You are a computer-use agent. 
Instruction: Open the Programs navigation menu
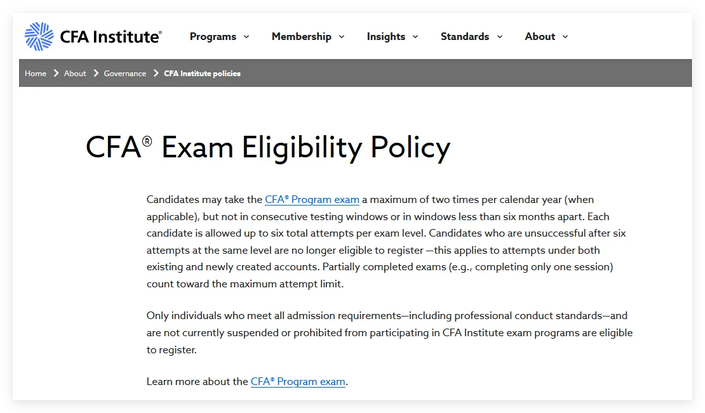click(213, 36)
